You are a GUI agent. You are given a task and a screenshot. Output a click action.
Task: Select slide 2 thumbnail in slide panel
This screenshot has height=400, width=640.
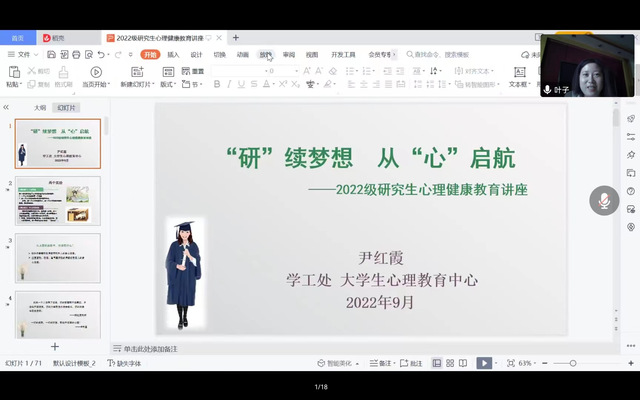[x=58, y=201]
